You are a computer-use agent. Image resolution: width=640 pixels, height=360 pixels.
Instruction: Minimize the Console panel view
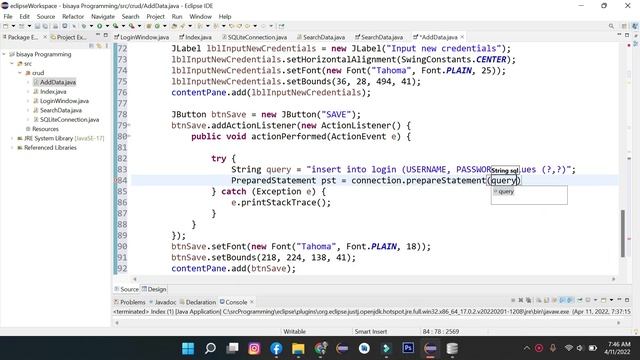click(x=619, y=300)
